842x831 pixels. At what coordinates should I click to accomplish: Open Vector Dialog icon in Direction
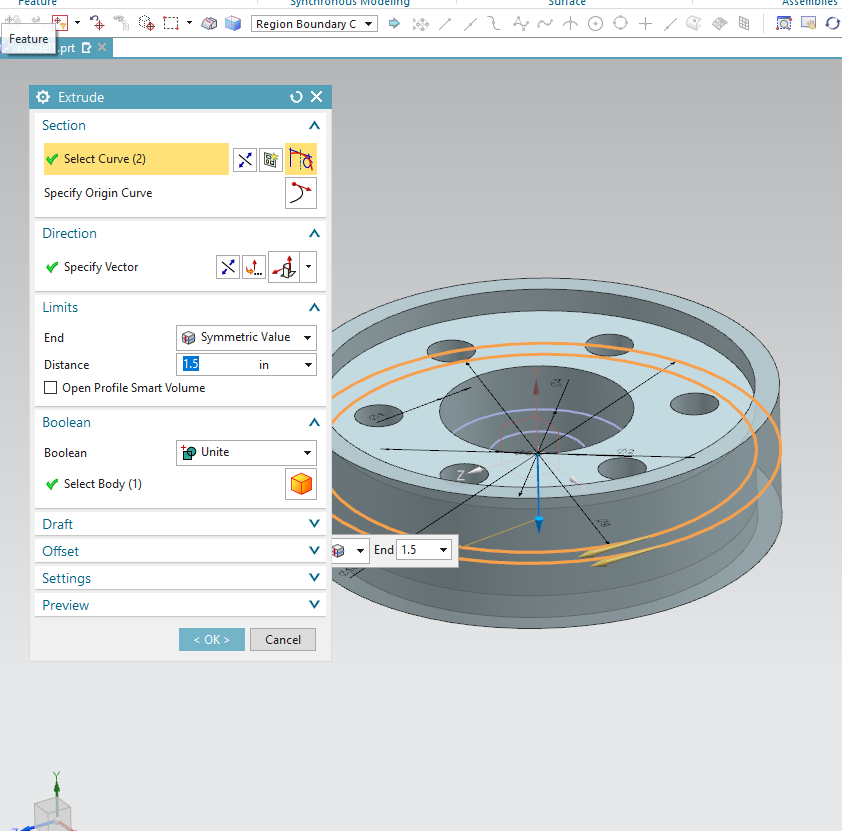click(x=254, y=267)
